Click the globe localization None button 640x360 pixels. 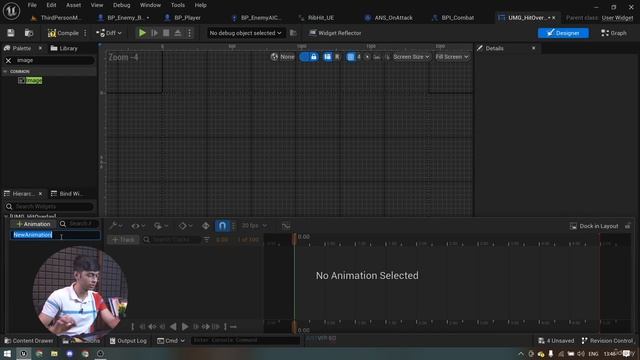tap(282, 57)
